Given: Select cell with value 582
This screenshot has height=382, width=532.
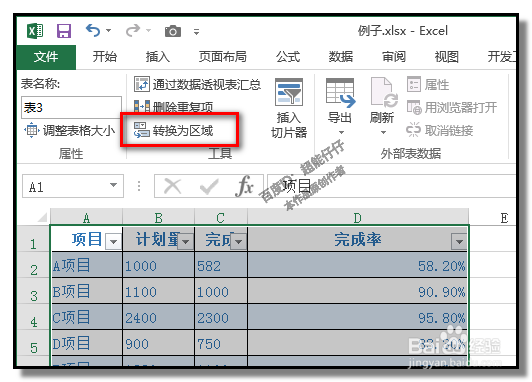Looking at the screenshot, I should pyautogui.click(x=221, y=265).
